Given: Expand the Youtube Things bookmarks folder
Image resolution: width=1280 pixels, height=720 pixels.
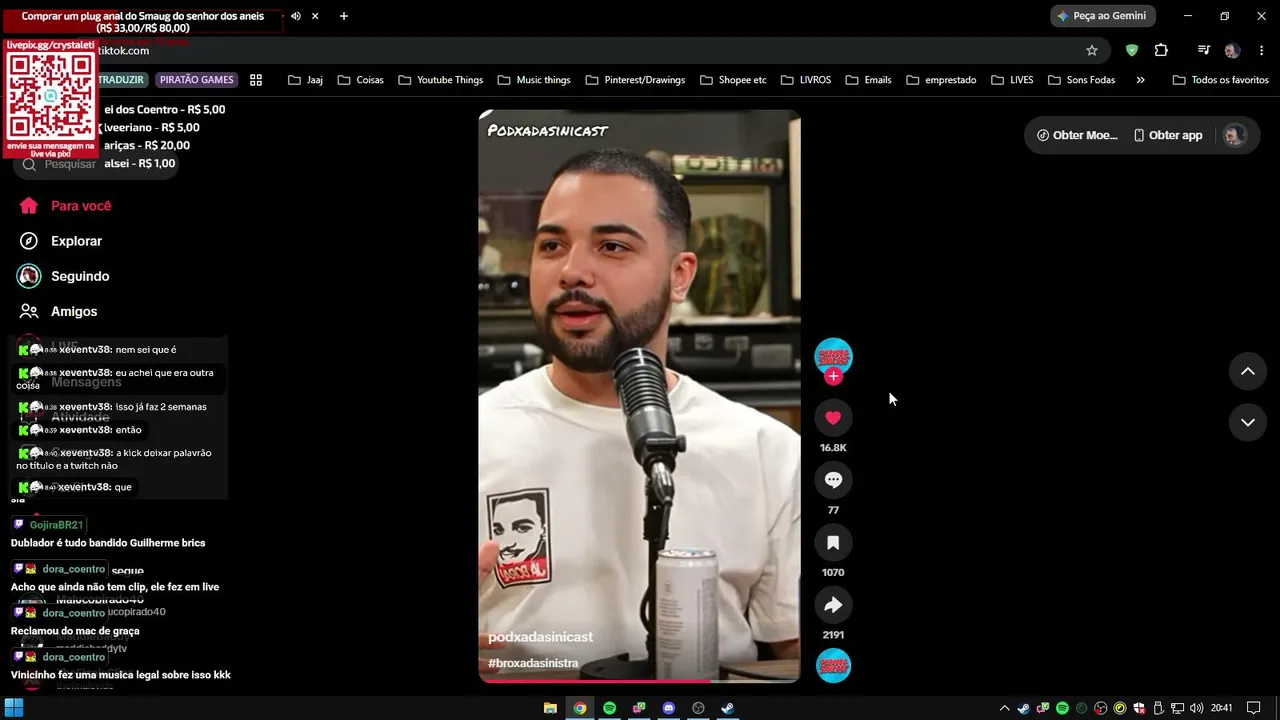Looking at the screenshot, I should 440,80.
